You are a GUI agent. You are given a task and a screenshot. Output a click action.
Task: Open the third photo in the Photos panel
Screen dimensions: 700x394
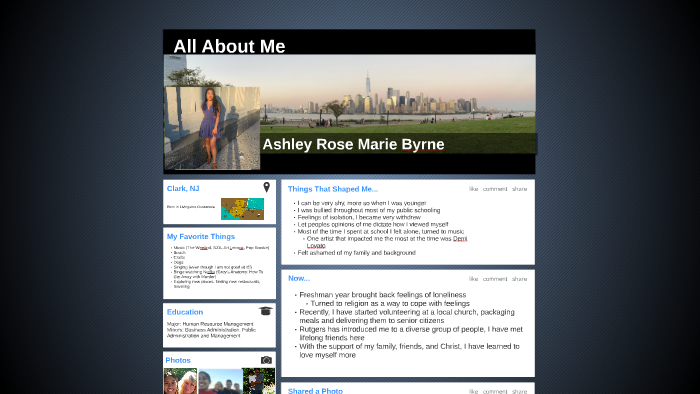click(x=259, y=381)
